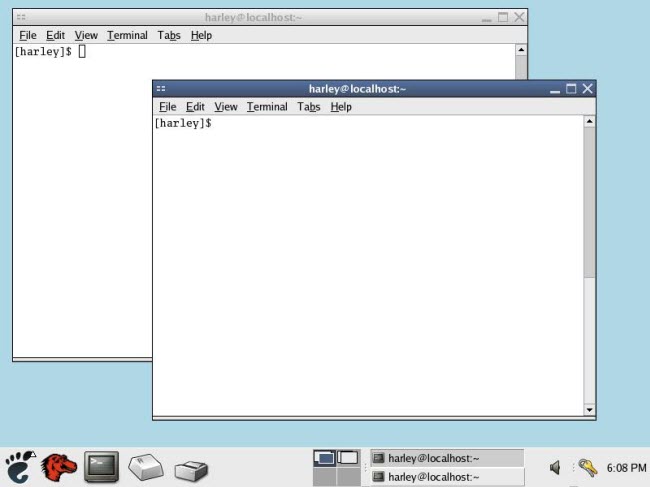Select second harley@localhost taskbar button
Screen dimensions: 650x487
pyautogui.click(x=447, y=477)
